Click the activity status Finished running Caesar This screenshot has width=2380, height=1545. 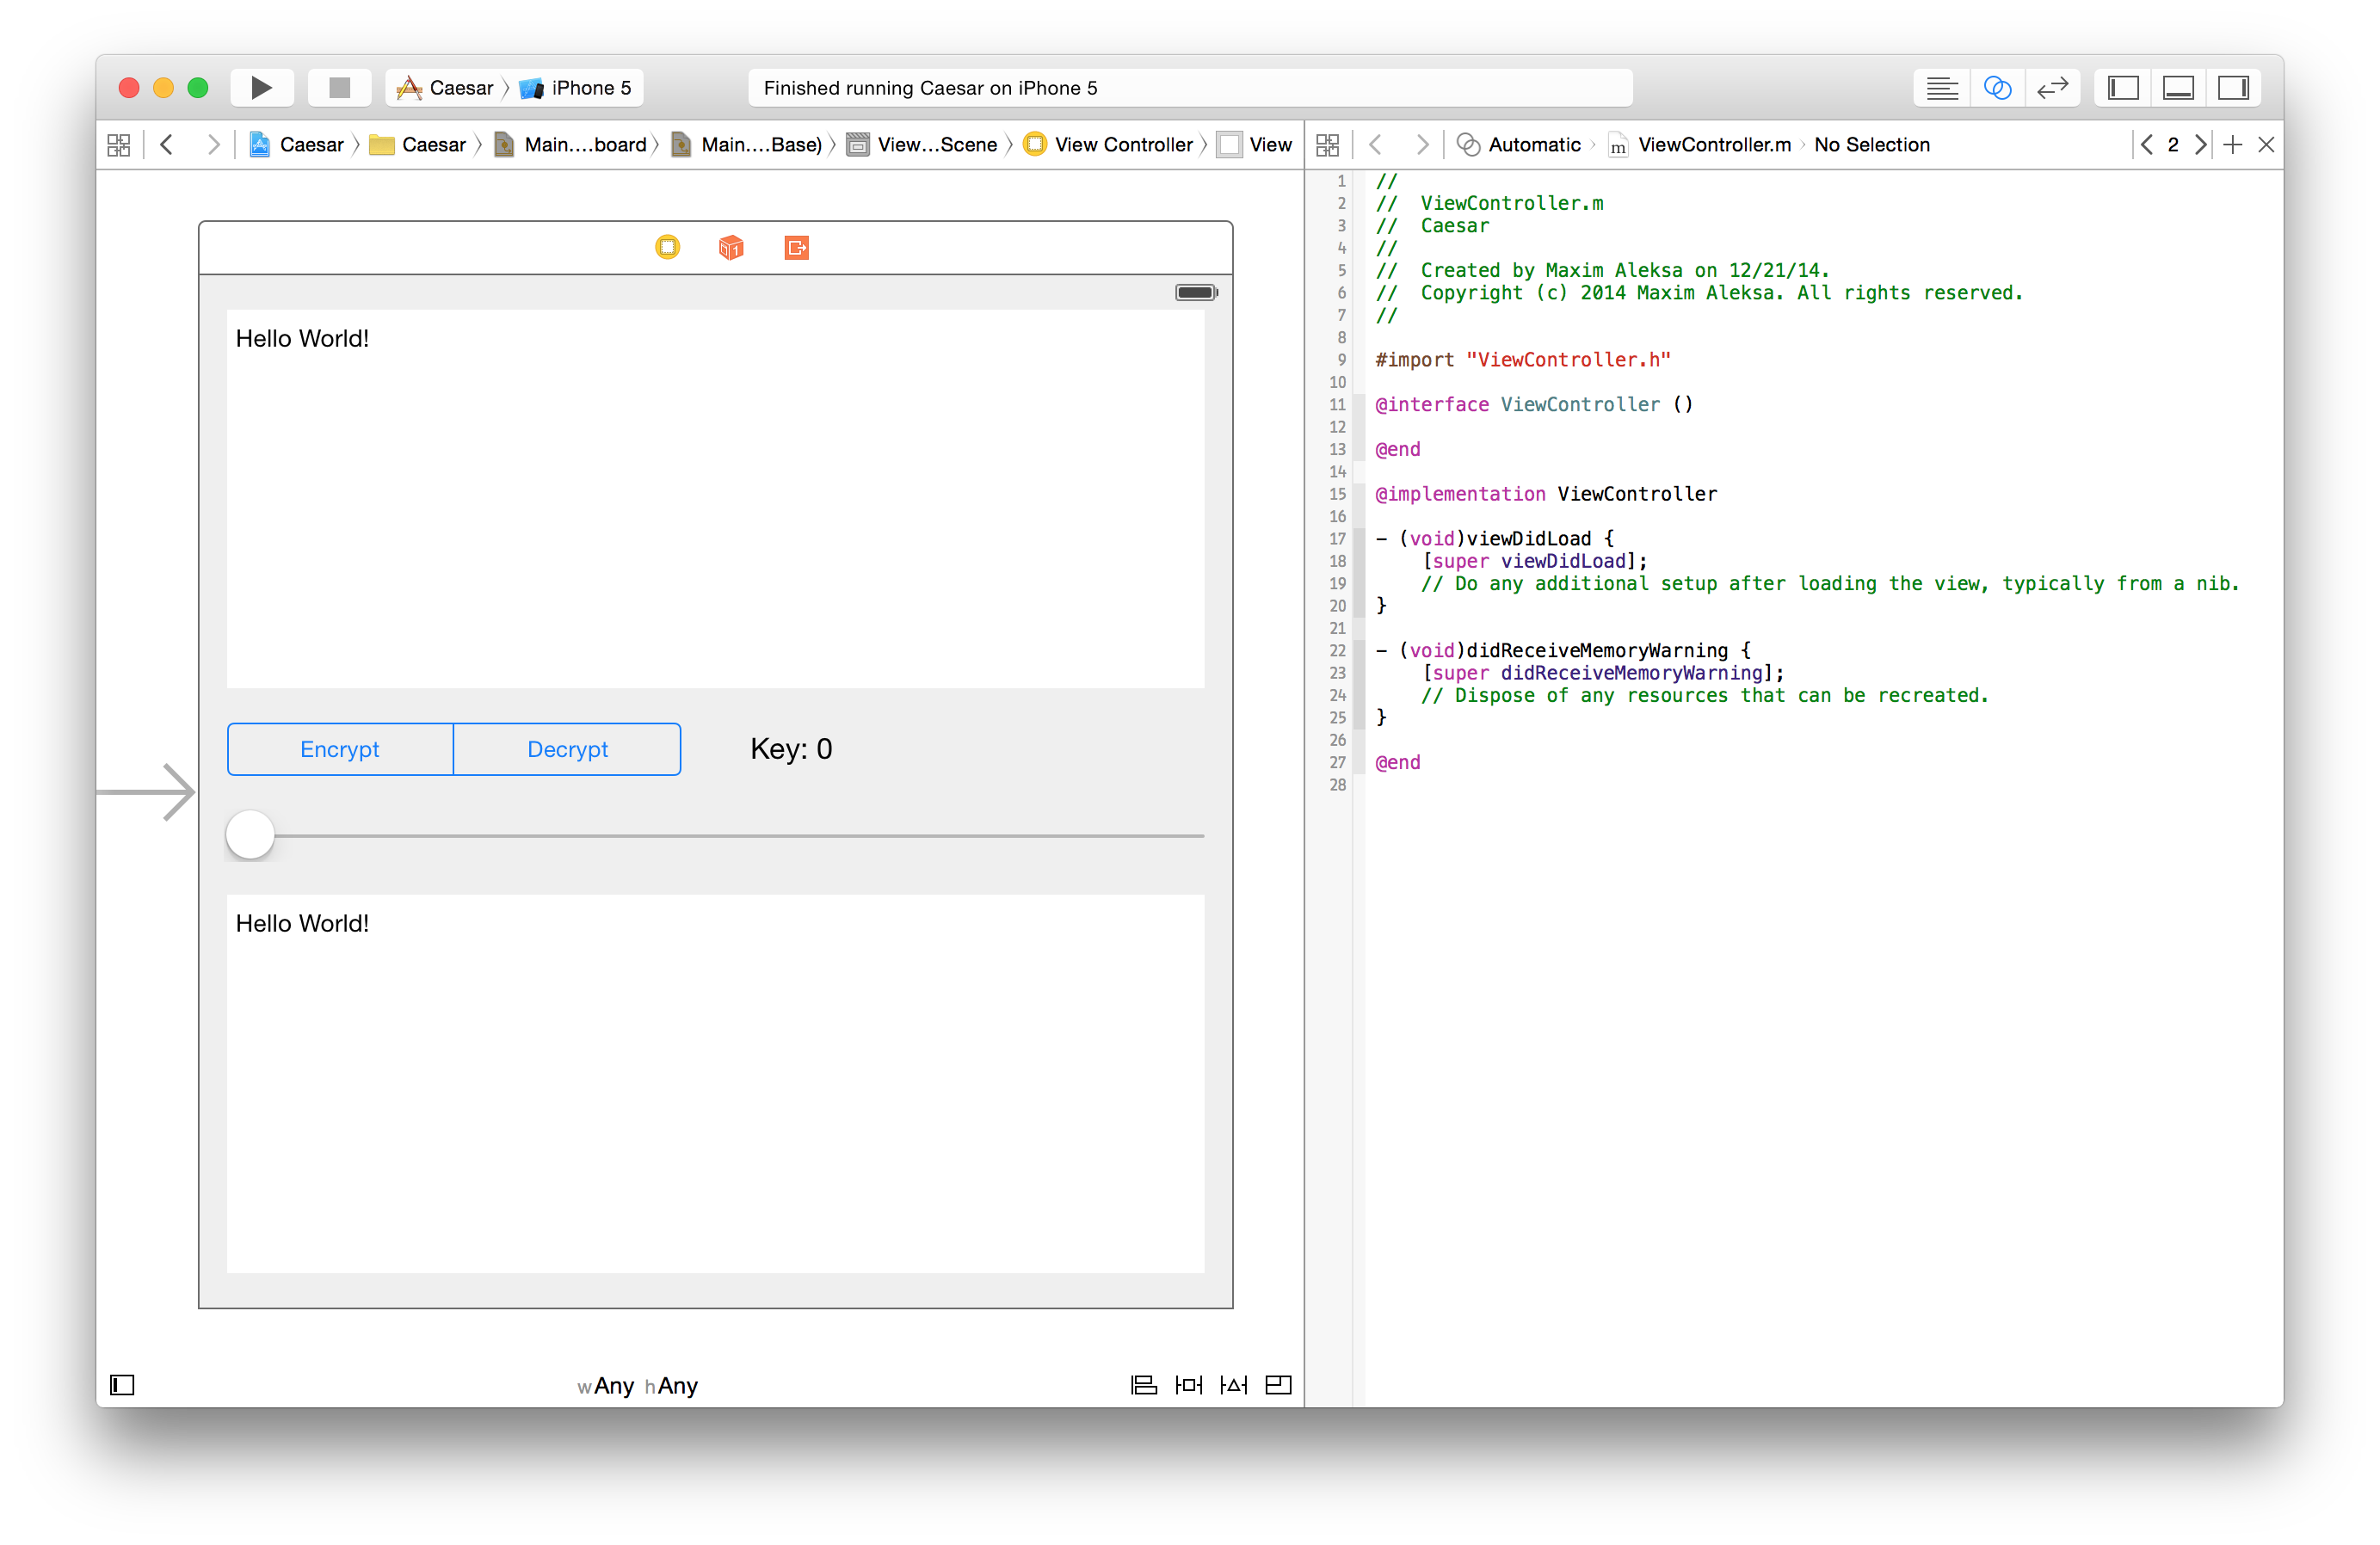(x=1190, y=88)
